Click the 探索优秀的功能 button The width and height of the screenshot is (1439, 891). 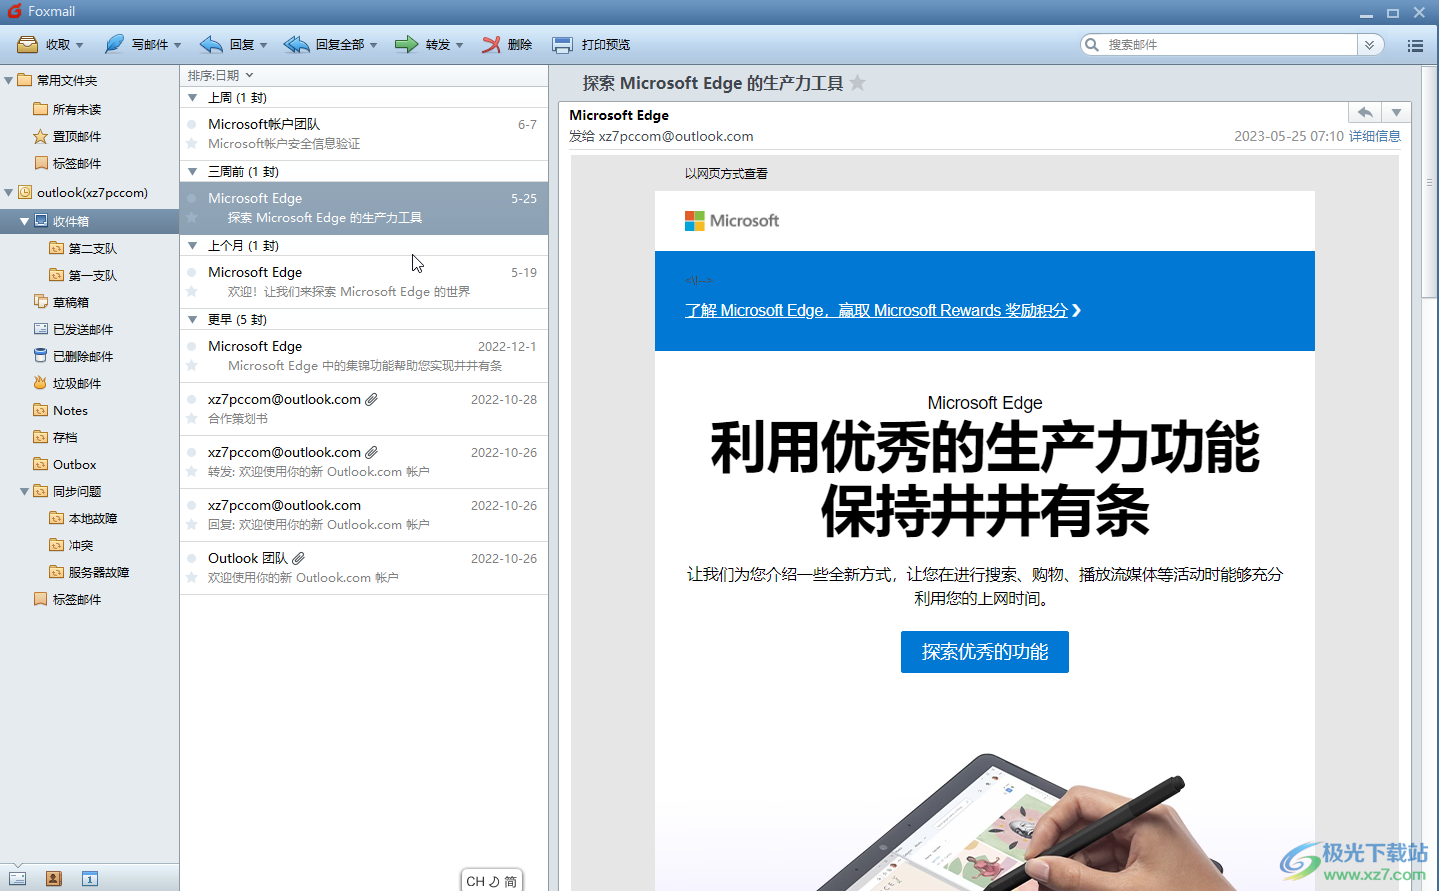click(x=985, y=652)
